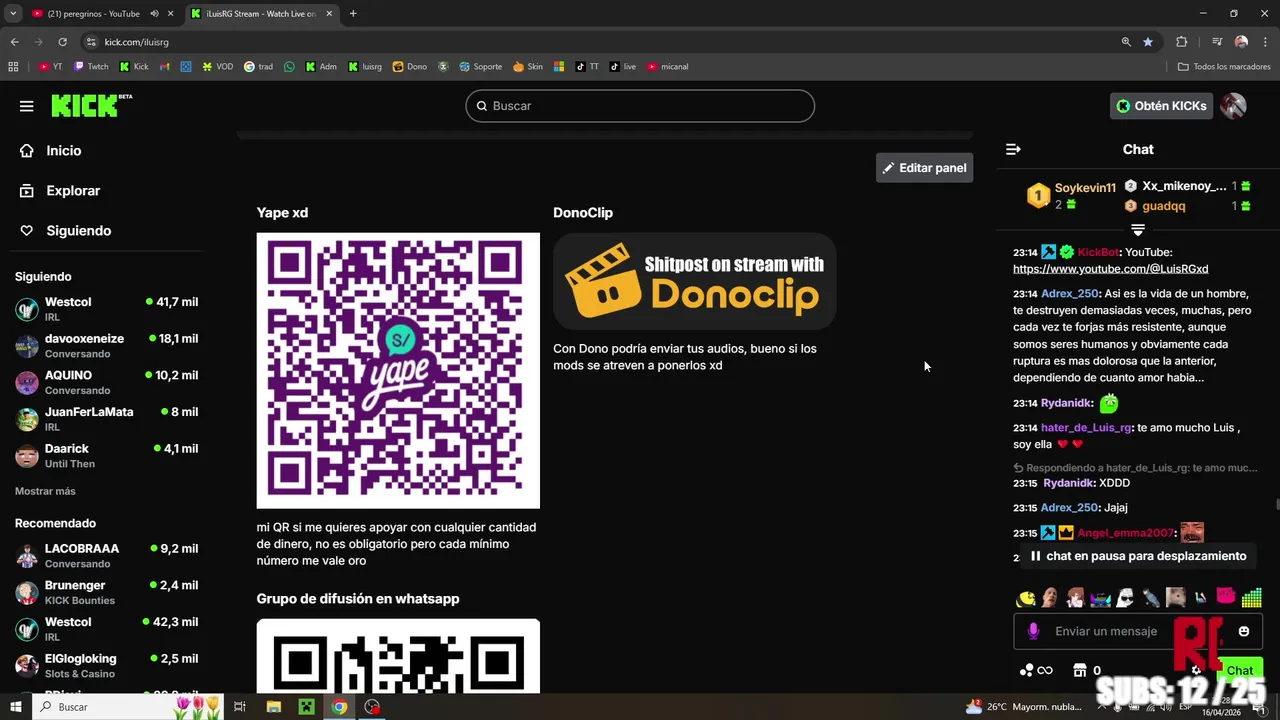Open Brunenger recommended channel
Image resolution: width=1280 pixels, height=720 pixels.
click(x=106, y=592)
